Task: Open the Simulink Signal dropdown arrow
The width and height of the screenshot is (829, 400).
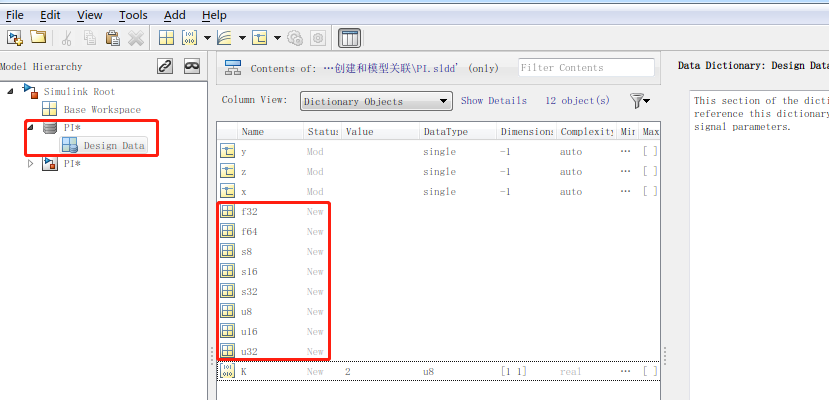Action: [x=277, y=38]
